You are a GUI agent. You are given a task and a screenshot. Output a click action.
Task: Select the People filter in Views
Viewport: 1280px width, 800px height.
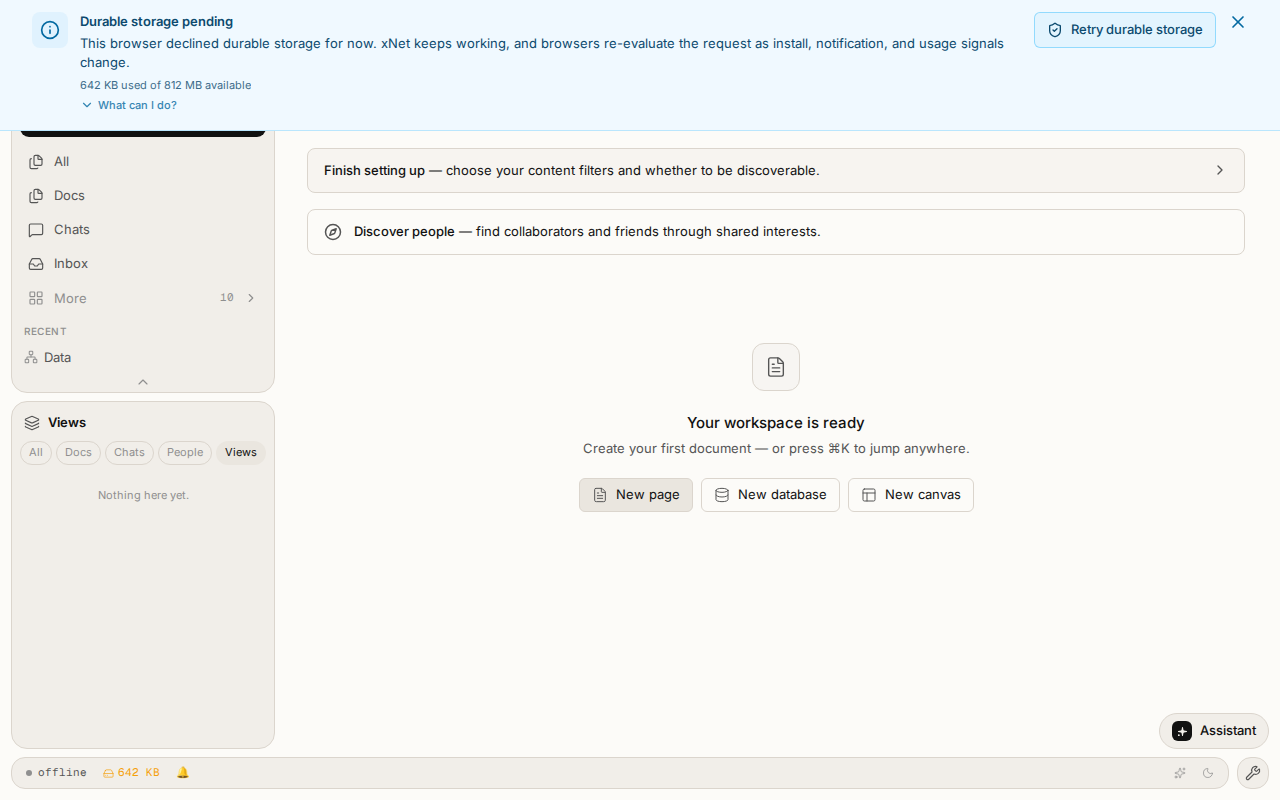[x=185, y=453]
